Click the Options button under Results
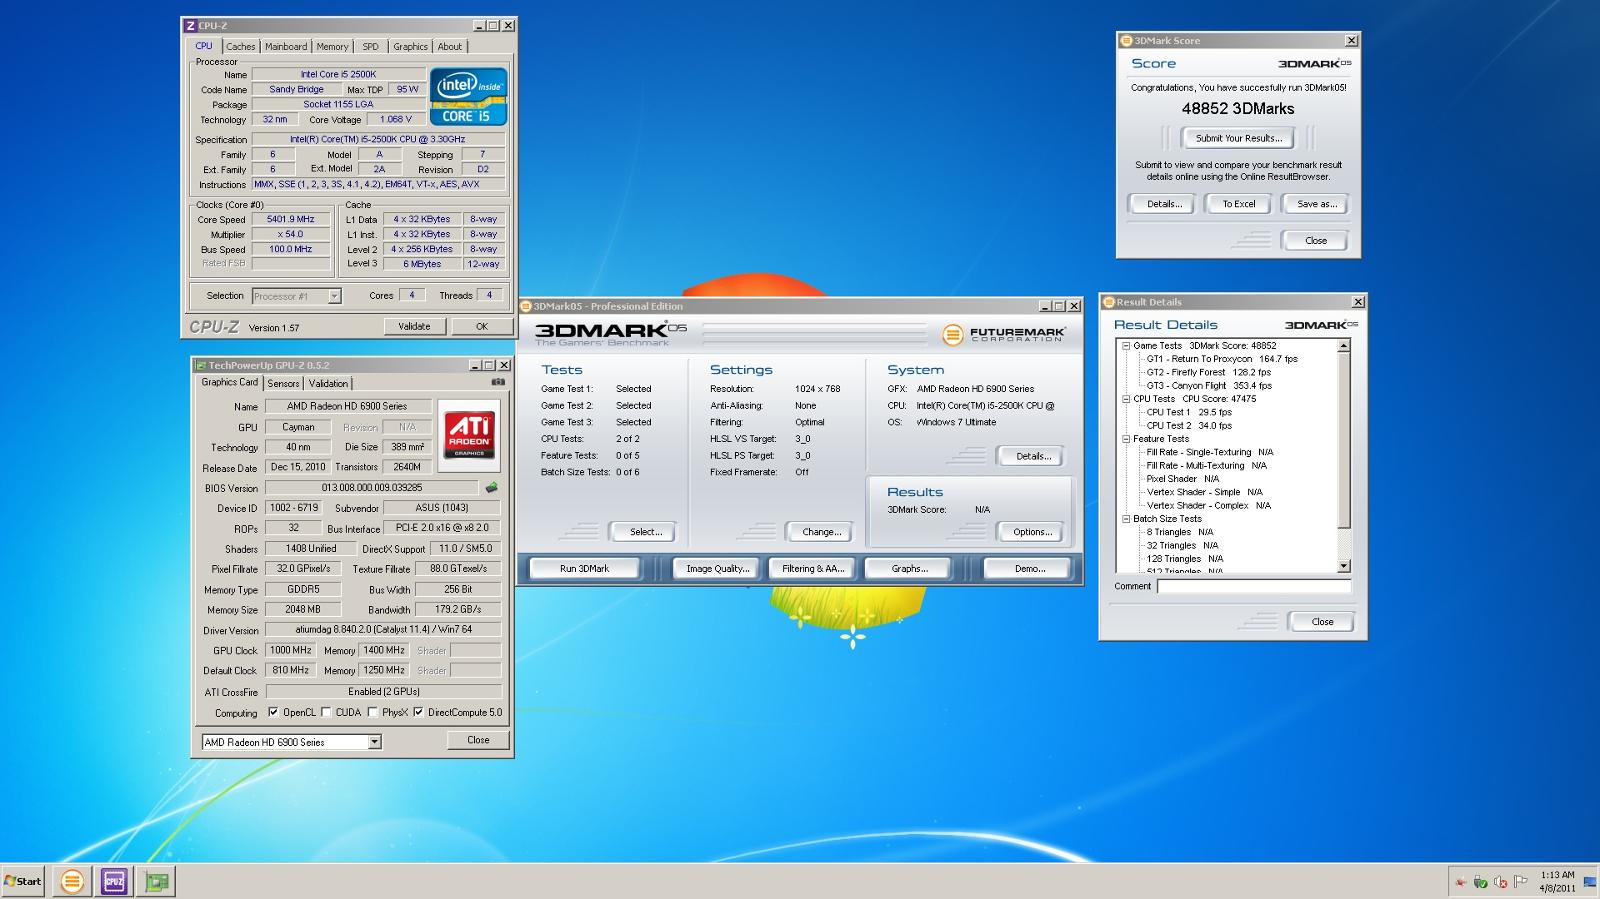 (x=1033, y=532)
